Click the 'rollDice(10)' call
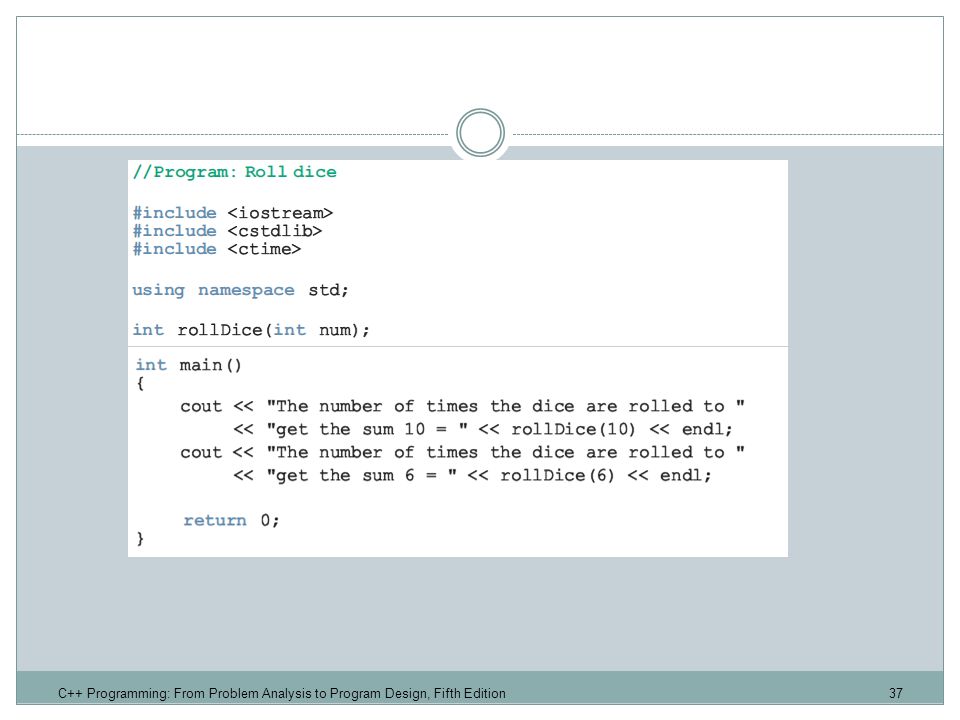 (573, 429)
